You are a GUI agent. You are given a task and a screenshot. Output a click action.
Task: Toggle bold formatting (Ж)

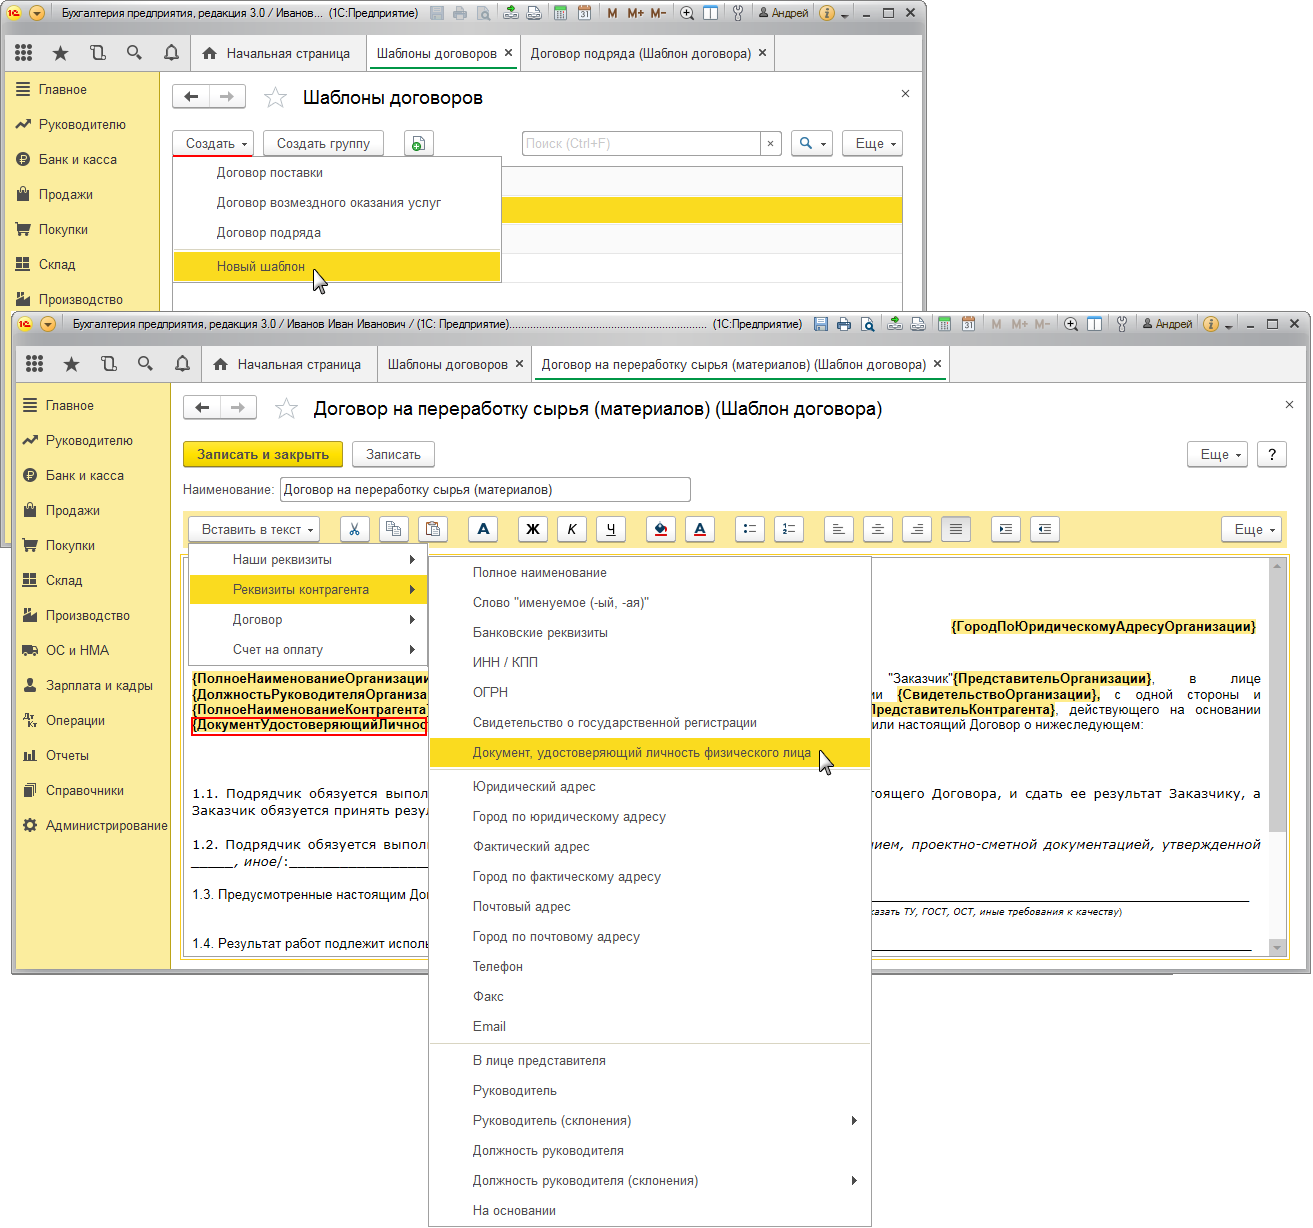(533, 529)
